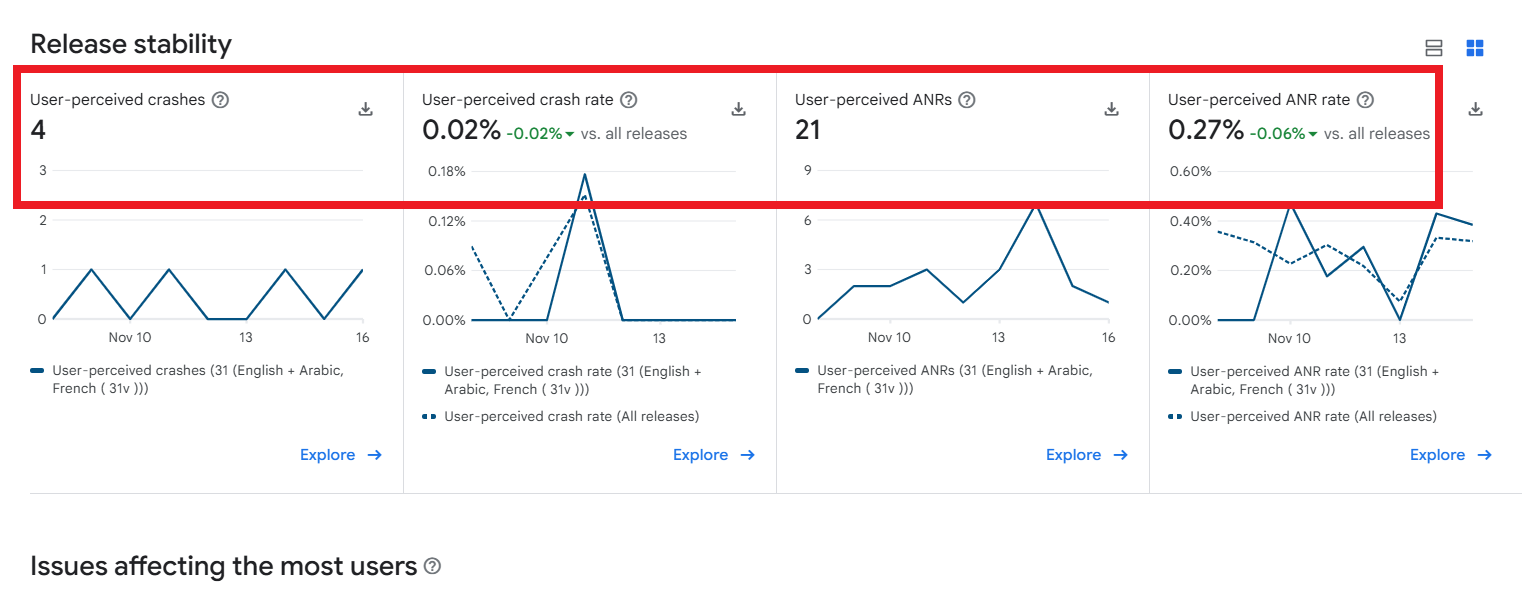Explore User-perceived ANRs details
The image size is (1527, 589).
1087,455
